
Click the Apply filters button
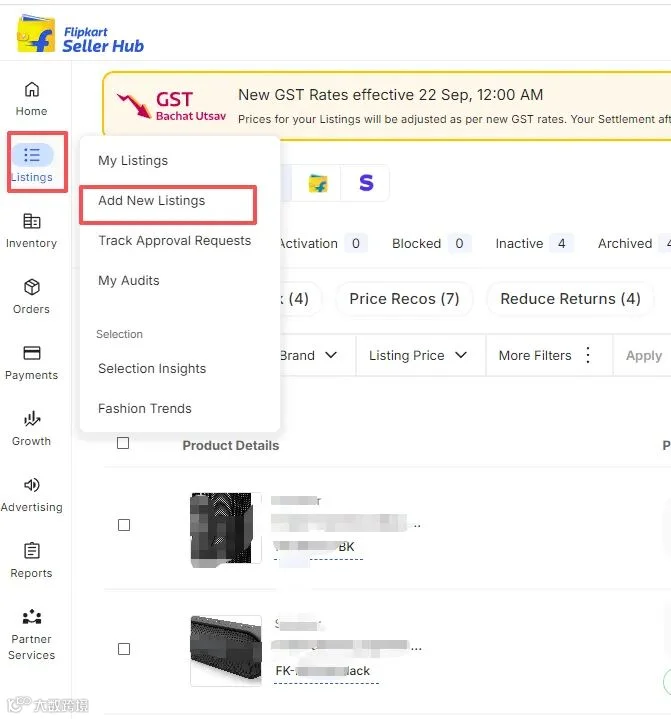pyautogui.click(x=643, y=355)
